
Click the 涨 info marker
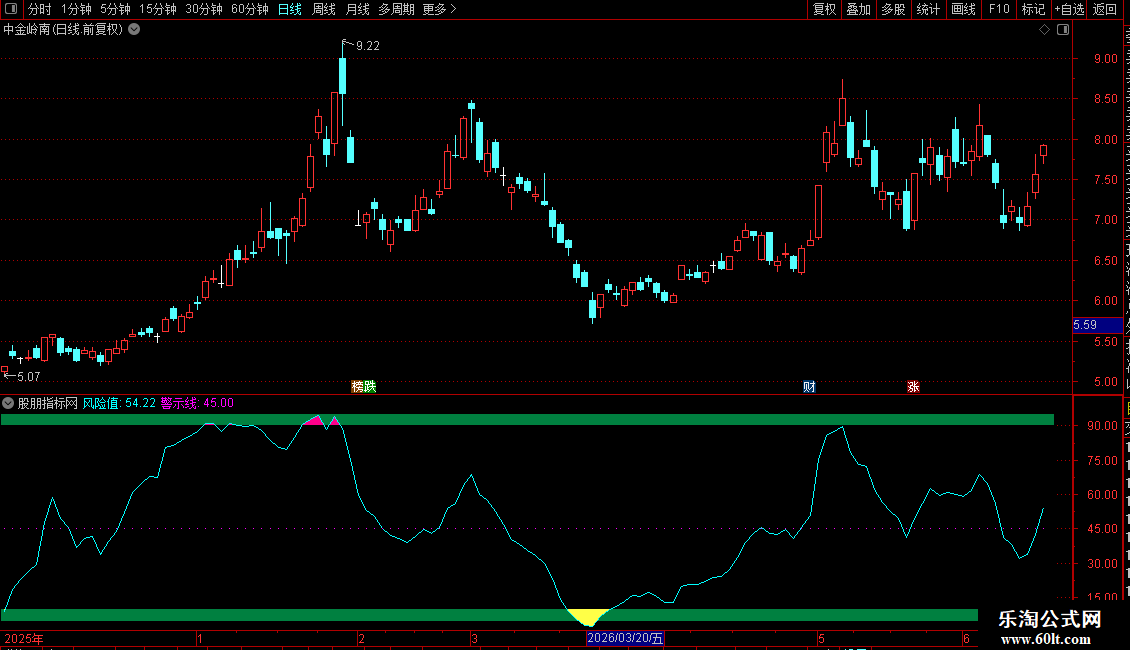coord(913,387)
